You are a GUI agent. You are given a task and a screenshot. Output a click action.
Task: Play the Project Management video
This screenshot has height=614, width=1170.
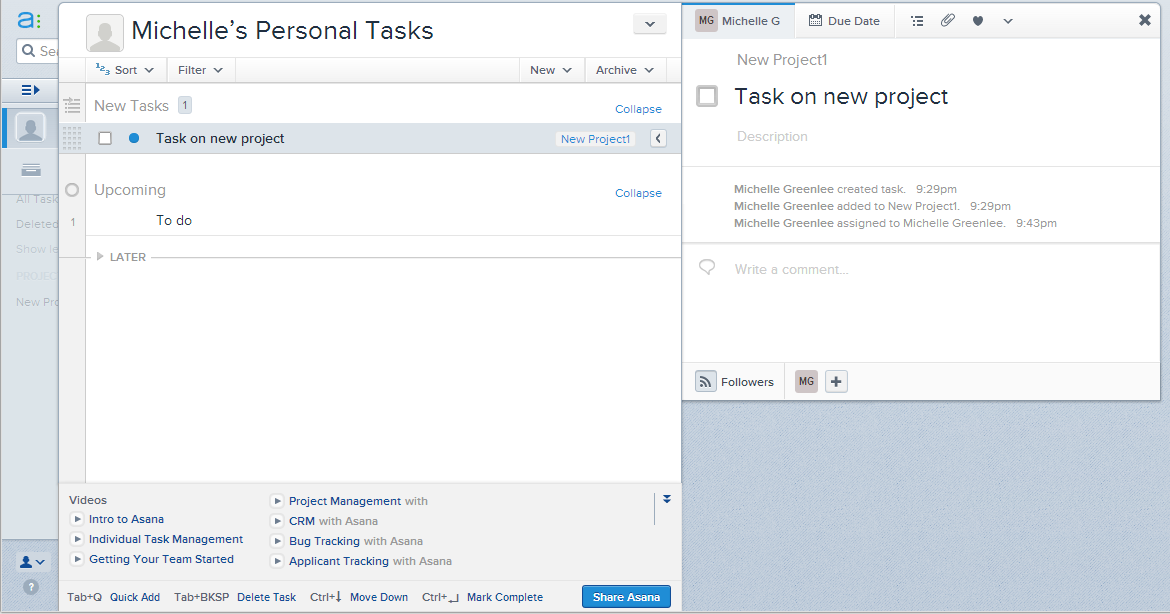point(278,501)
